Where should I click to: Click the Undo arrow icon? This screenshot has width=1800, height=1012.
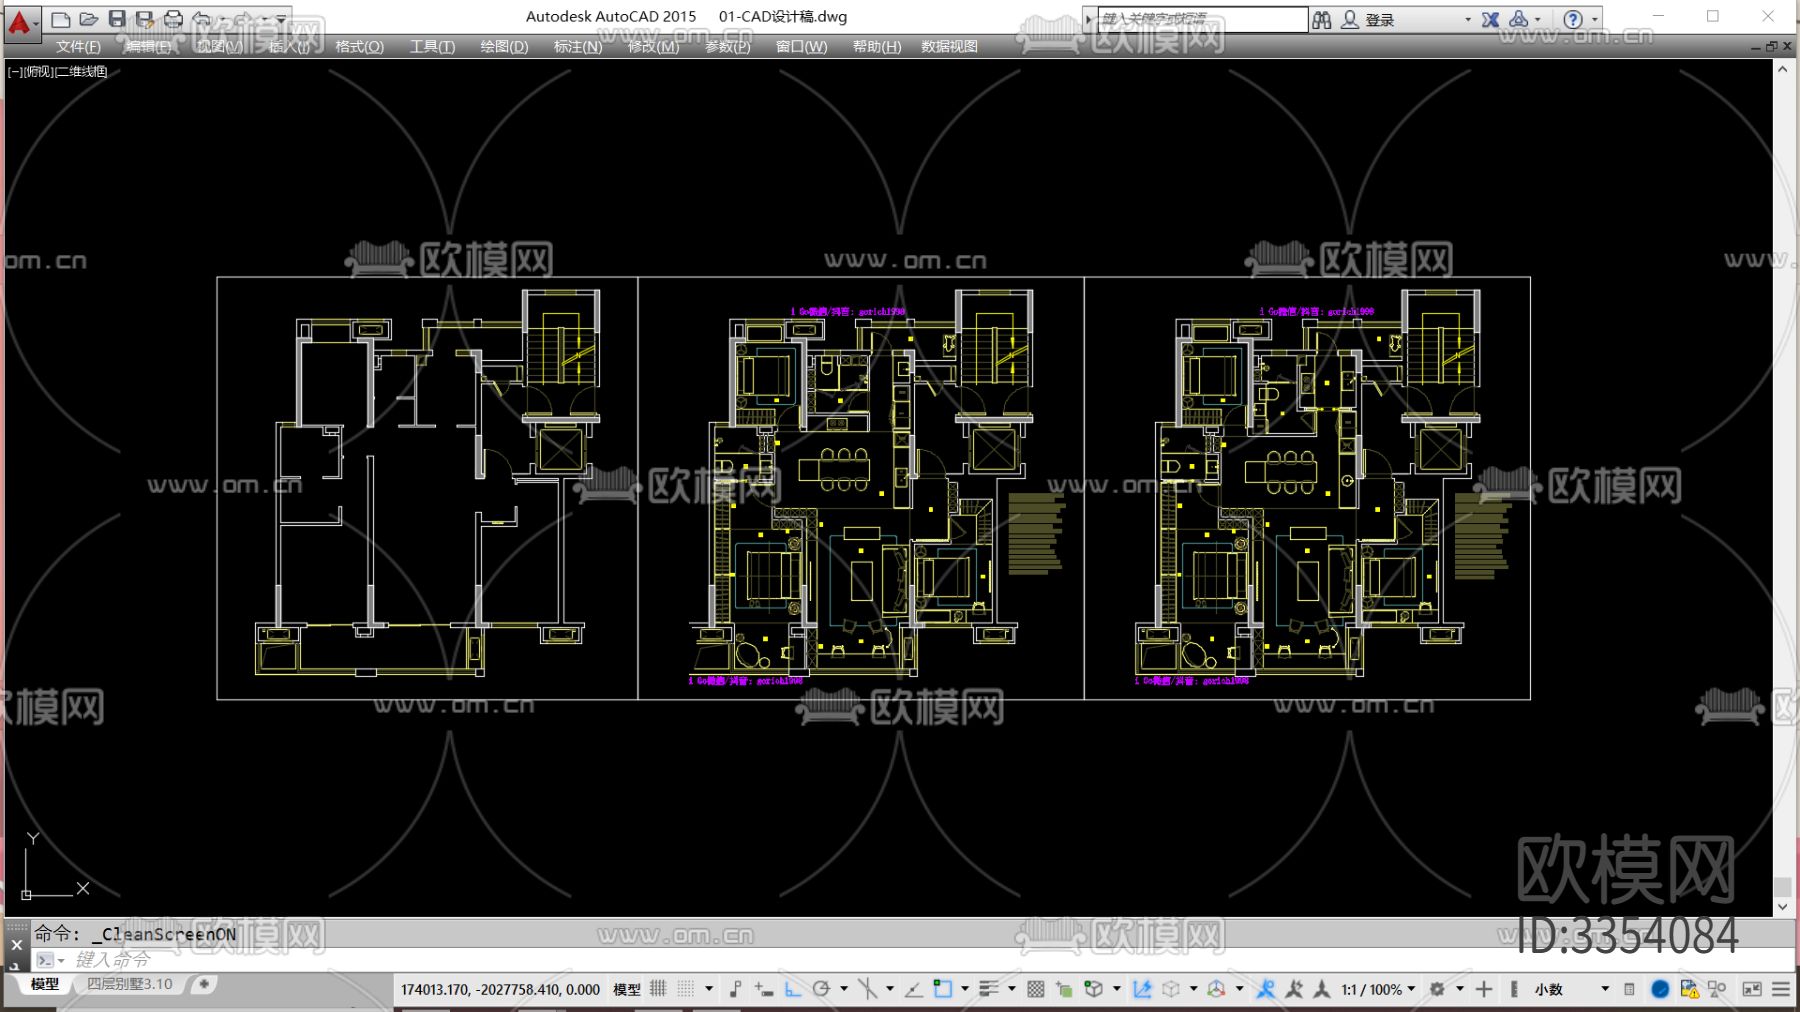pos(201,19)
